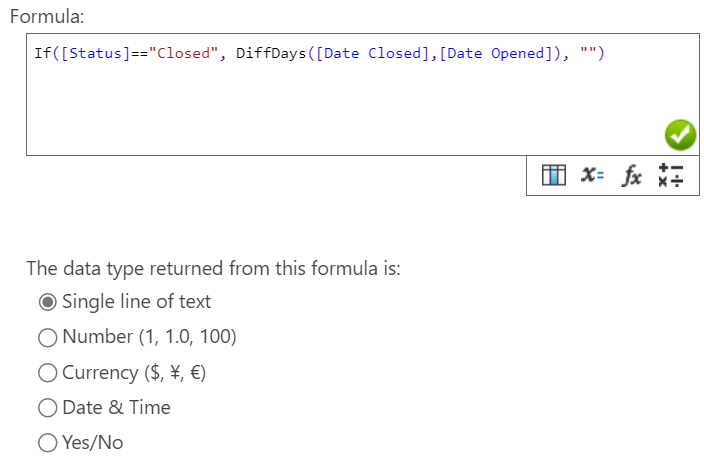The image size is (704, 461).
Task: Select the Date & Time radio button
Action: [x=48, y=408]
